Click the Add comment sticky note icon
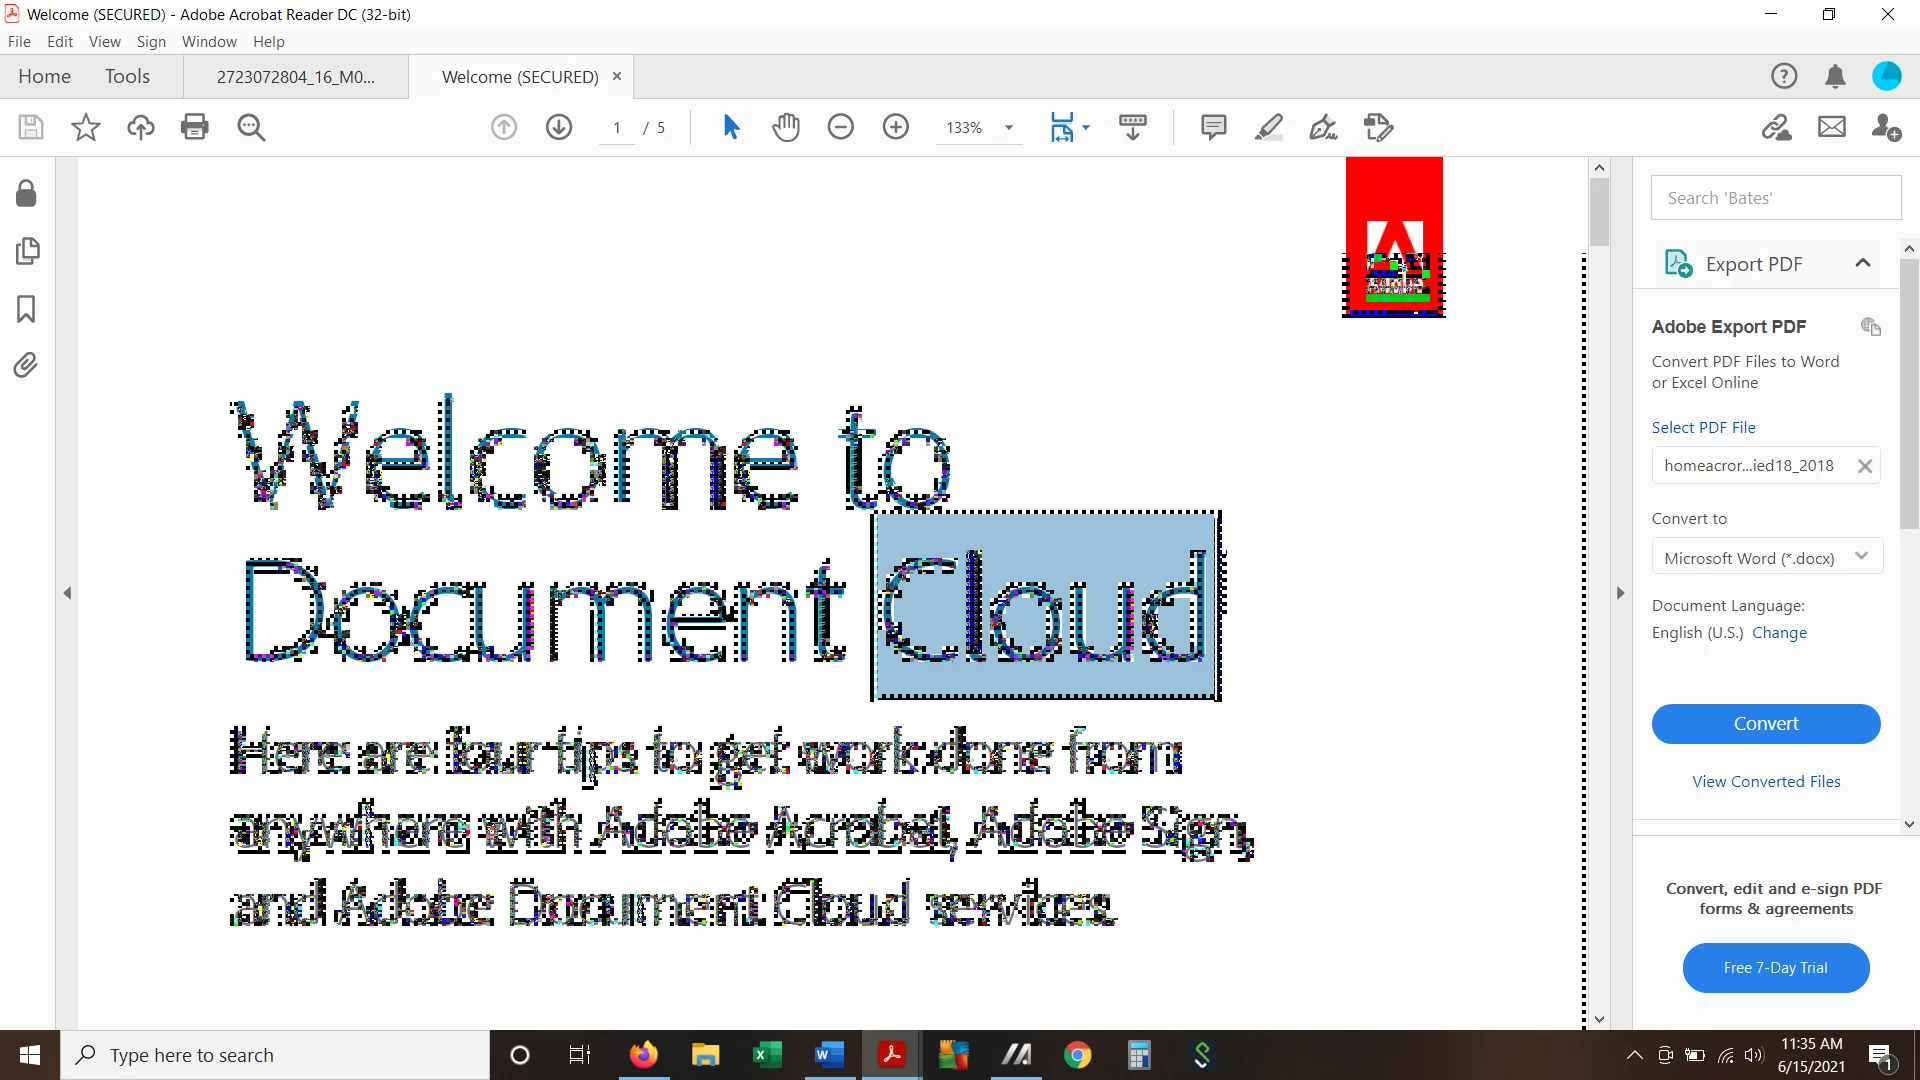 click(1213, 127)
